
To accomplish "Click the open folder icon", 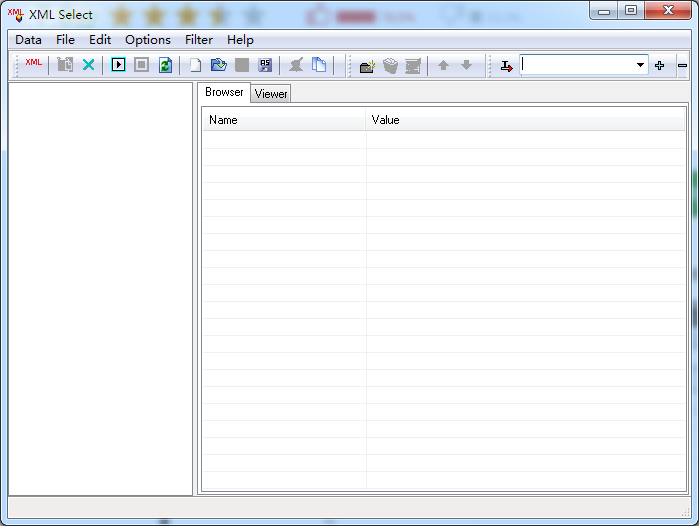I will click(218, 65).
